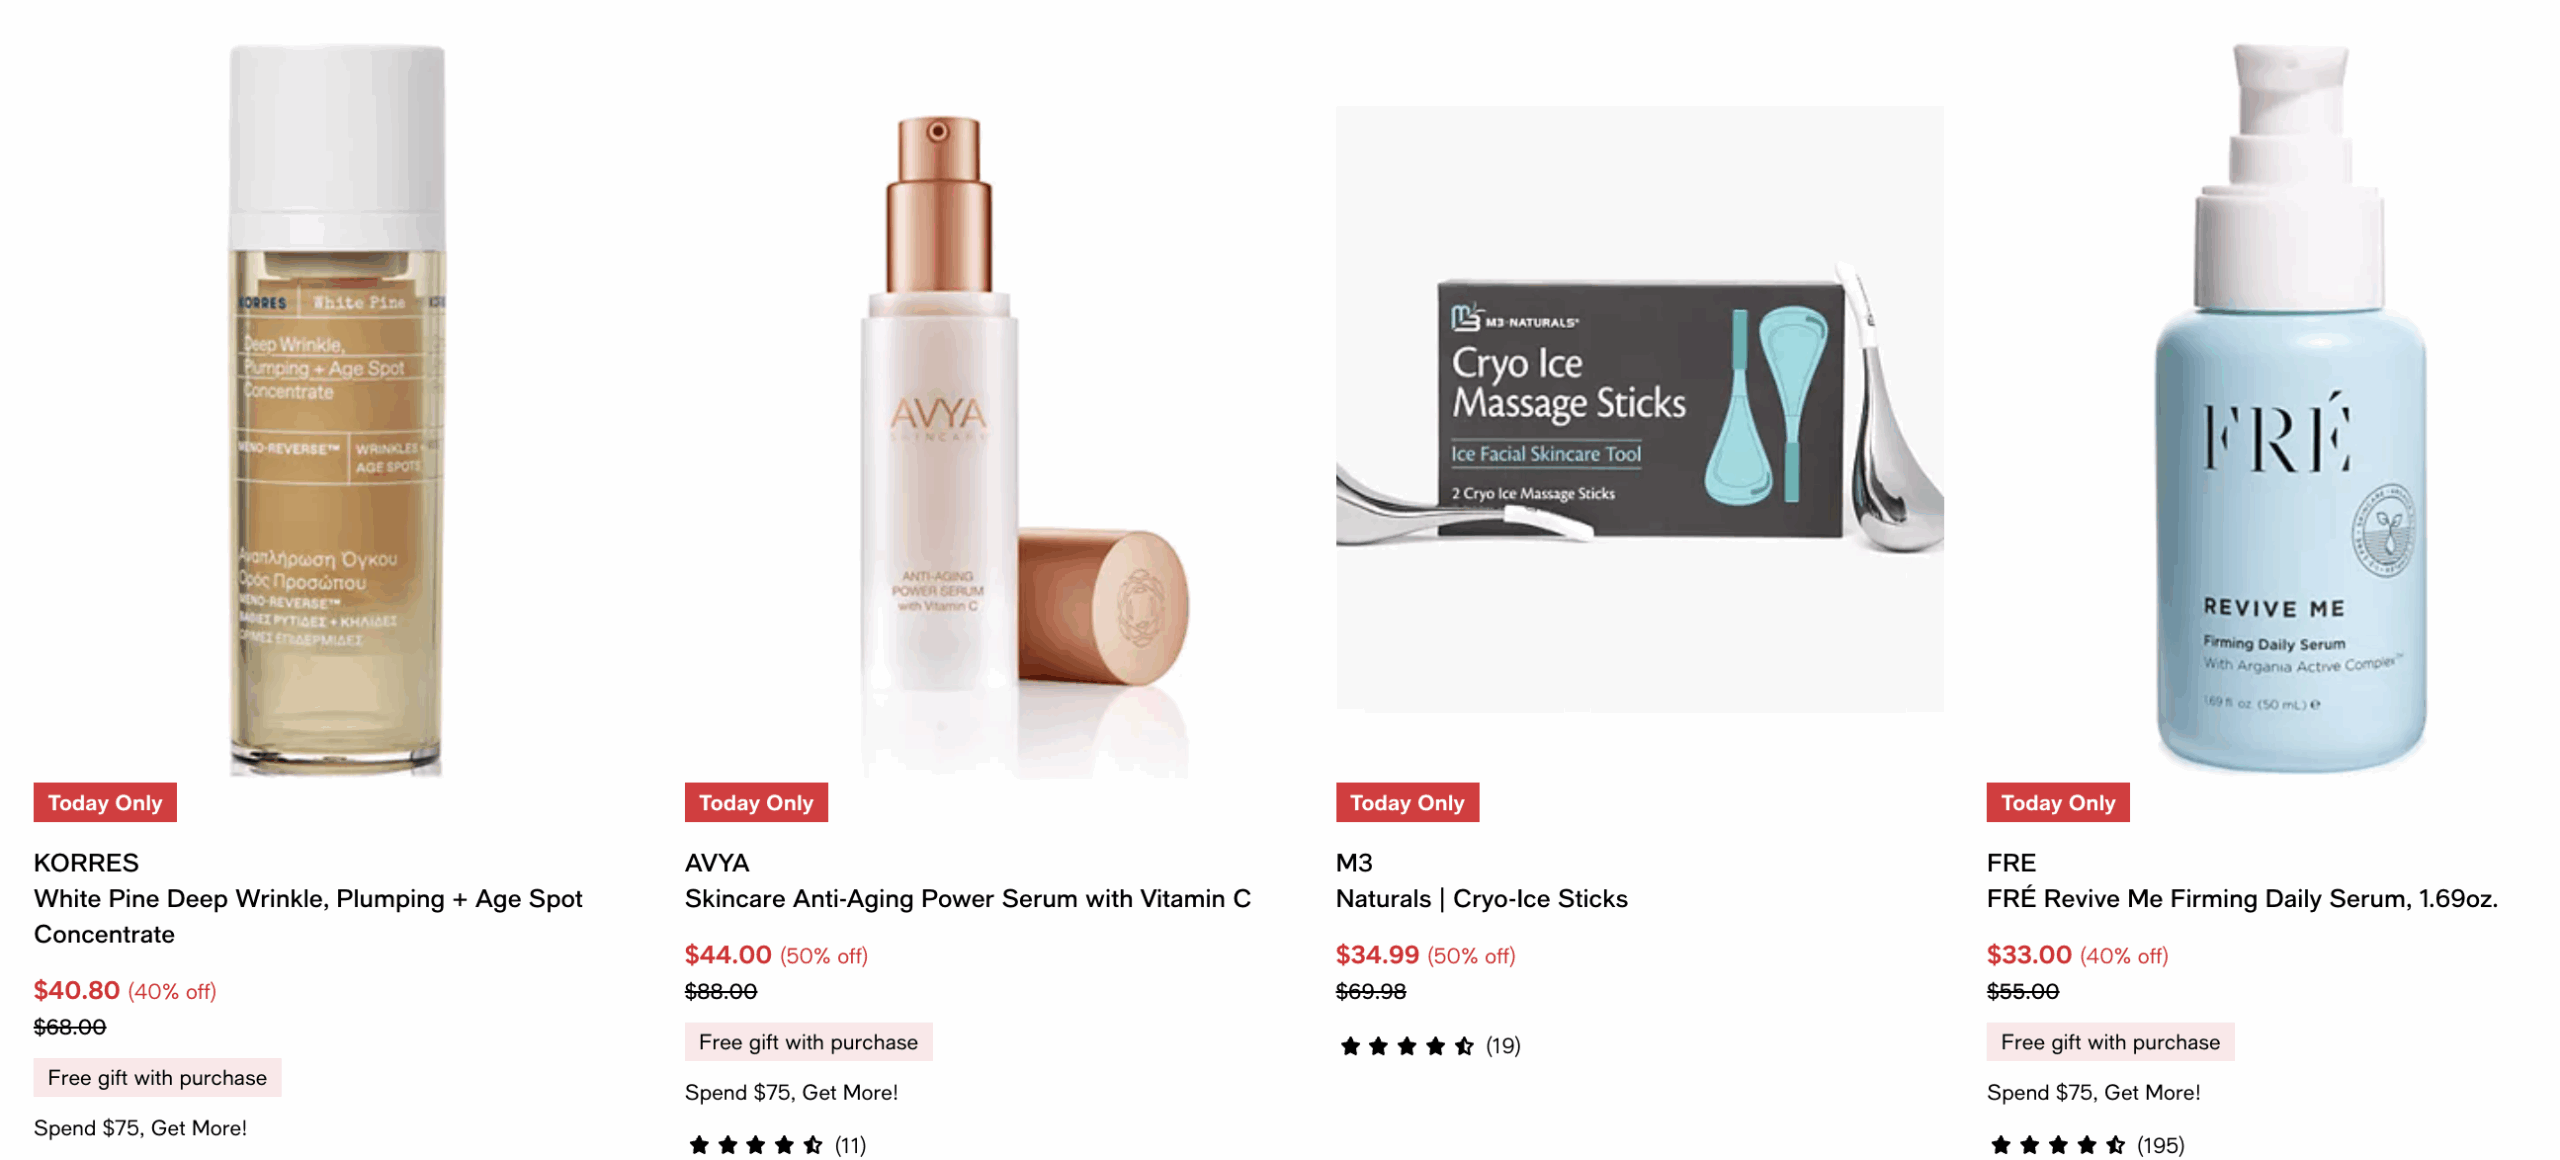Open the FRÉ Revive Me bottle image

click(2289, 409)
